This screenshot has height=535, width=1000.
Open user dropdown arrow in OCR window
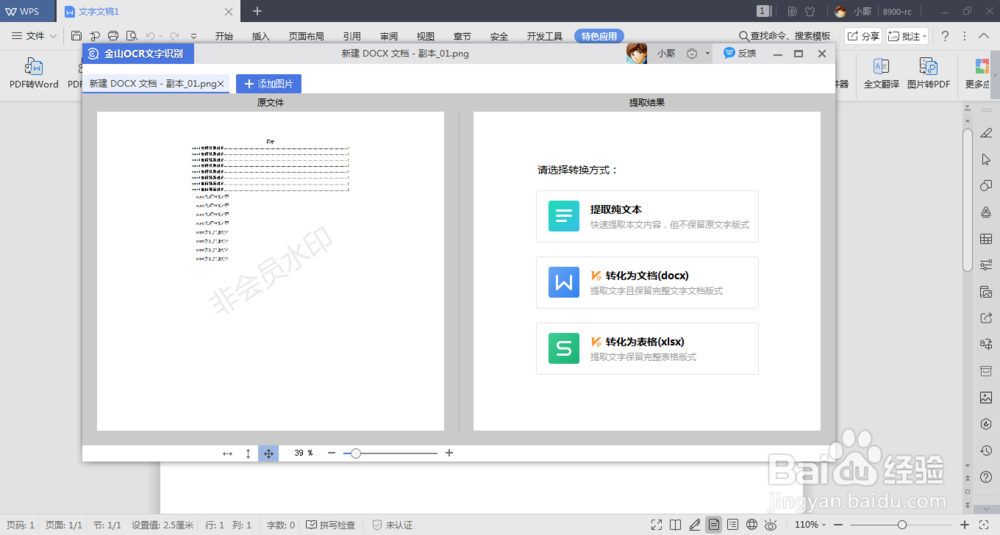707,54
